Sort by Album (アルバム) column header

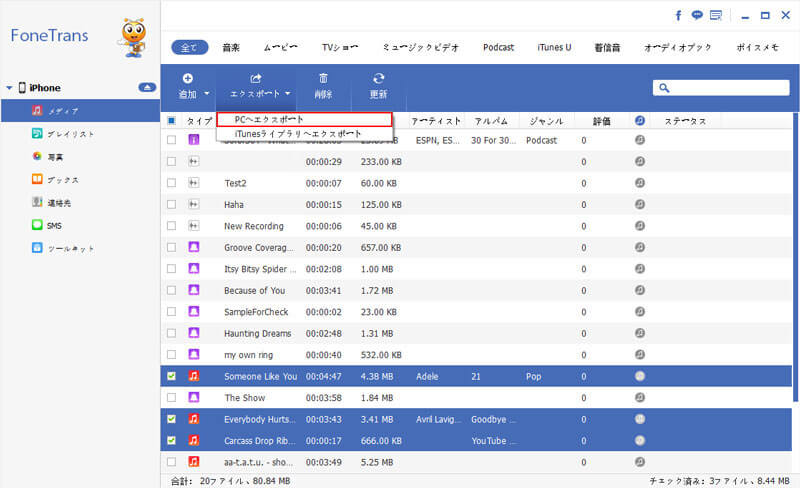491,121
